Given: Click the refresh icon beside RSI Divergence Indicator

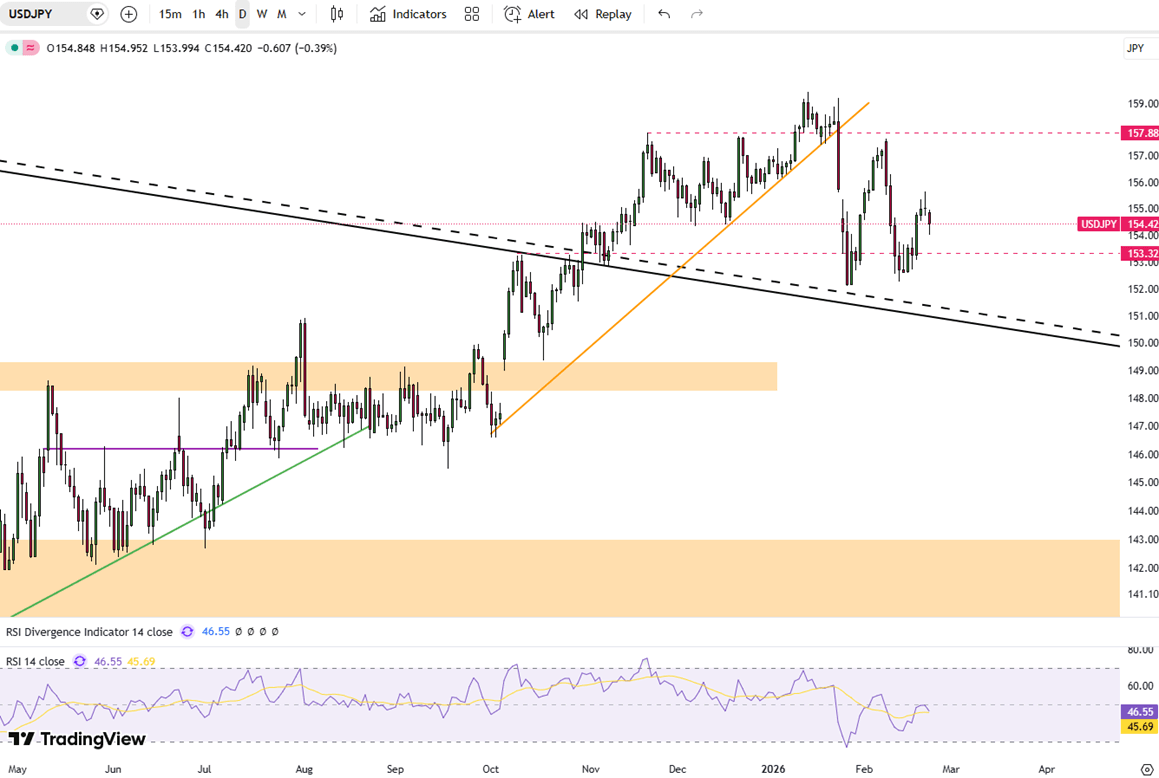Looking at the screenshot, I should coord(187,632).
